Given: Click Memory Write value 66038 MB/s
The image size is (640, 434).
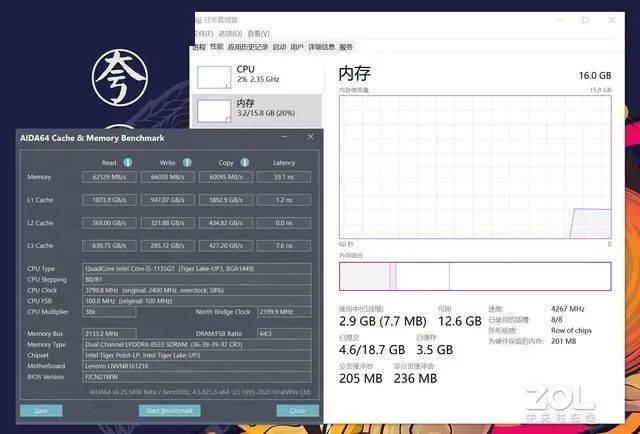Looking at the screenshot, I should [167, 177].
